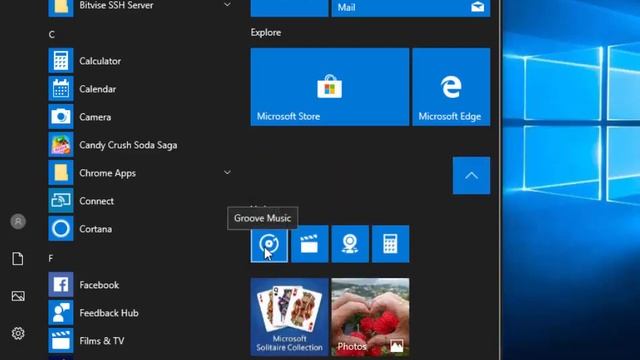Expand the Bitvise SSH Server chevron

tap(227, 5)
